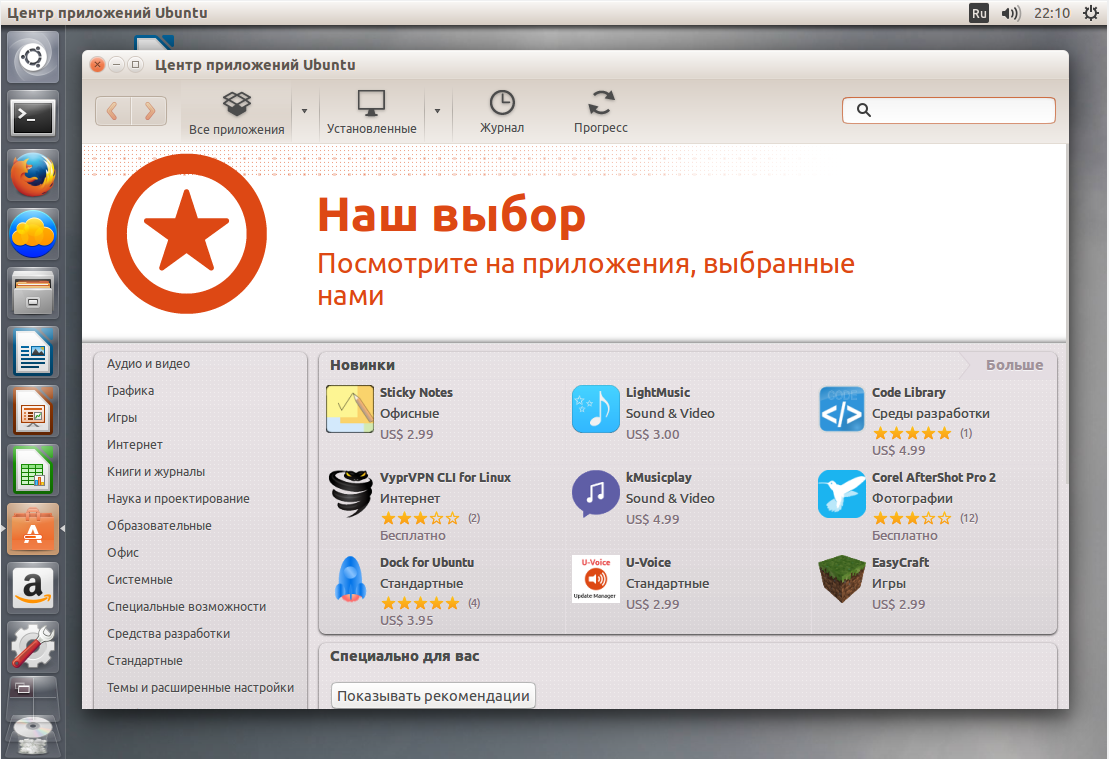Select Аудио и видео category
Image resolution: width=1109 pixels, height=759 pixels.
point(149,364)
